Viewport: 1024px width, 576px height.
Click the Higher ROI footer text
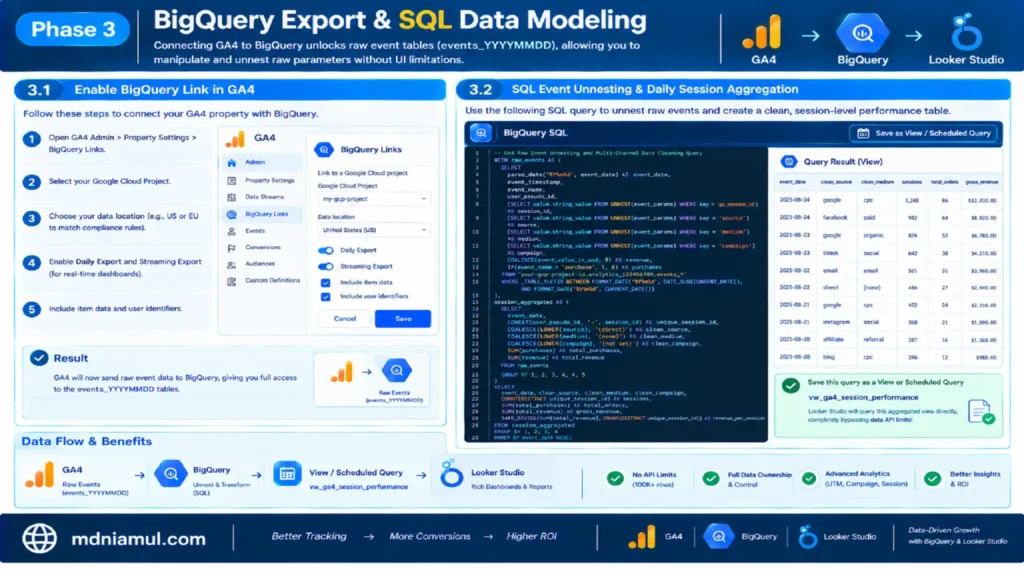531,536
